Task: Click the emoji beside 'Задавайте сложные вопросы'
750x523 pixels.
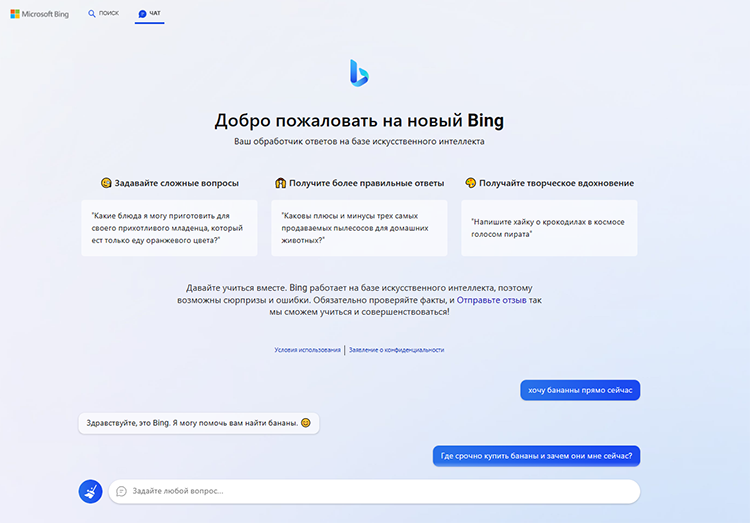Action: click(x=106, y=183)
